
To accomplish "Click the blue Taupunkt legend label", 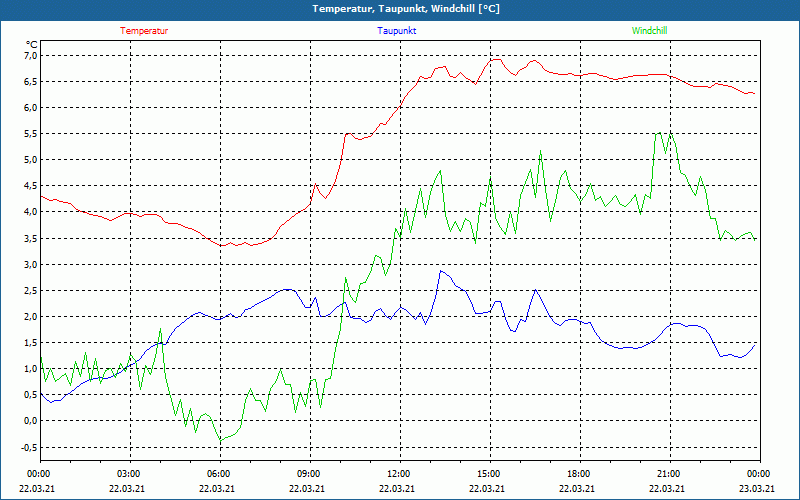I will point(396,31).
